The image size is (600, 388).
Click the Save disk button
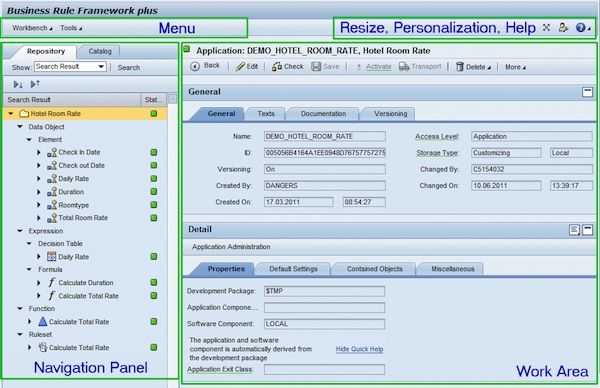[325, 67]
